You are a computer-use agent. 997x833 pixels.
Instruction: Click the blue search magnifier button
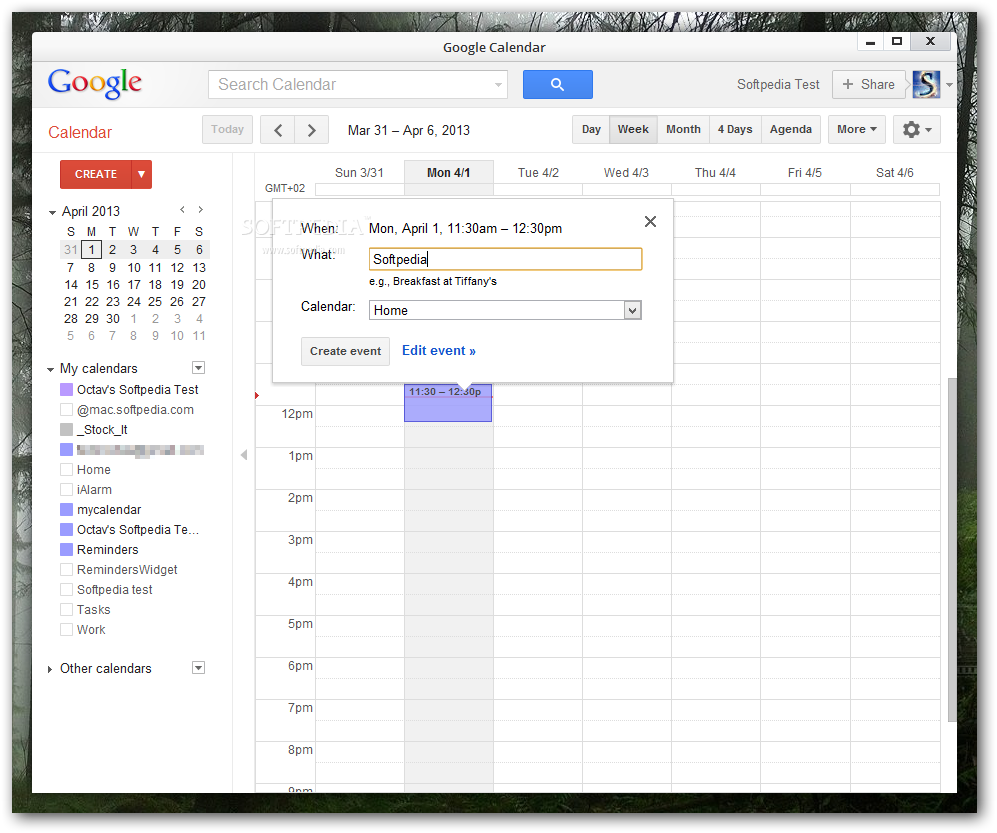[x=557, y=85]
